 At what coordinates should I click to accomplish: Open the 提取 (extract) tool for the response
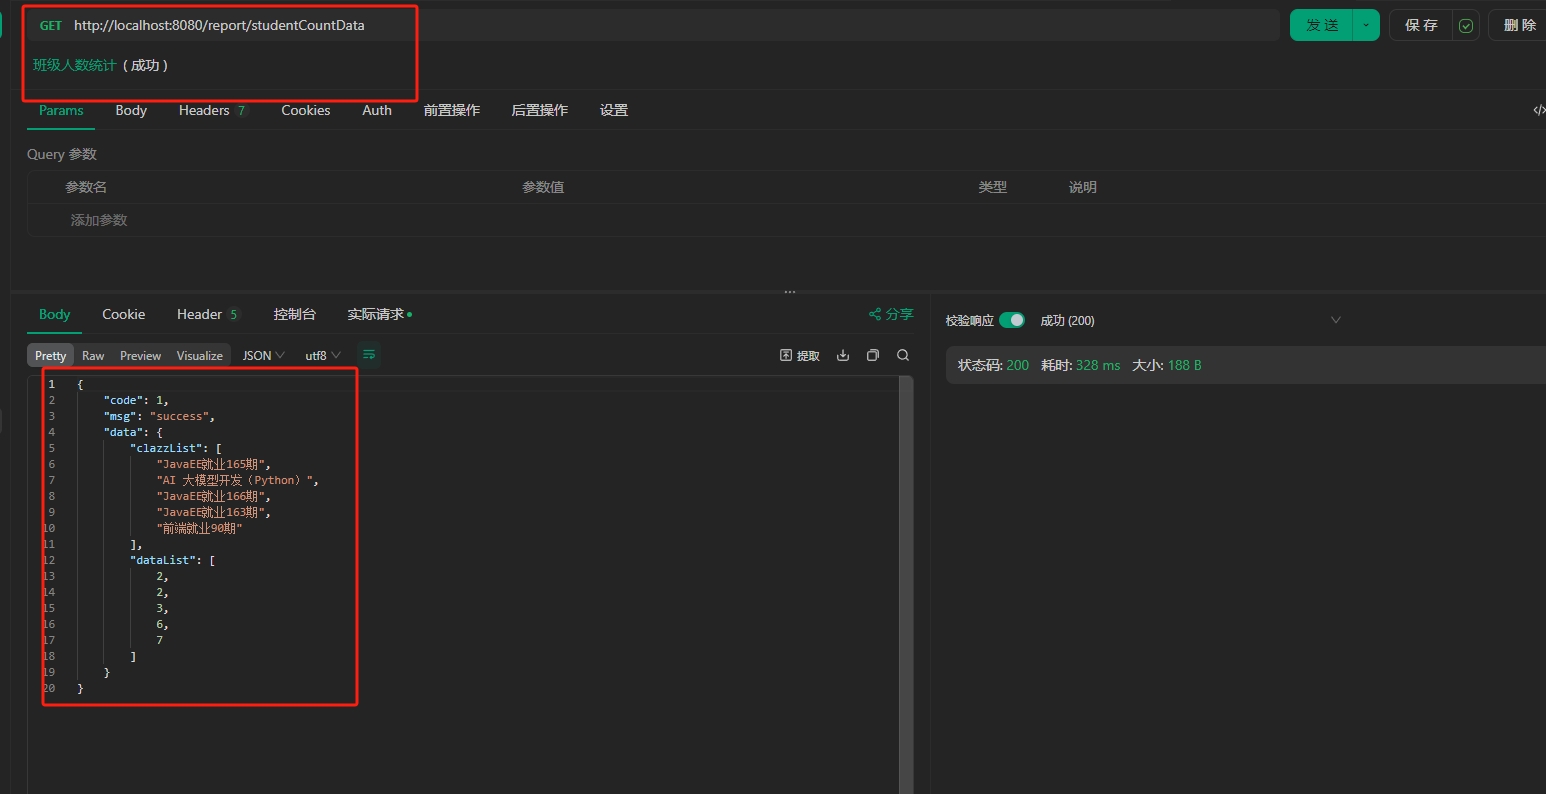tap(799, 355)
